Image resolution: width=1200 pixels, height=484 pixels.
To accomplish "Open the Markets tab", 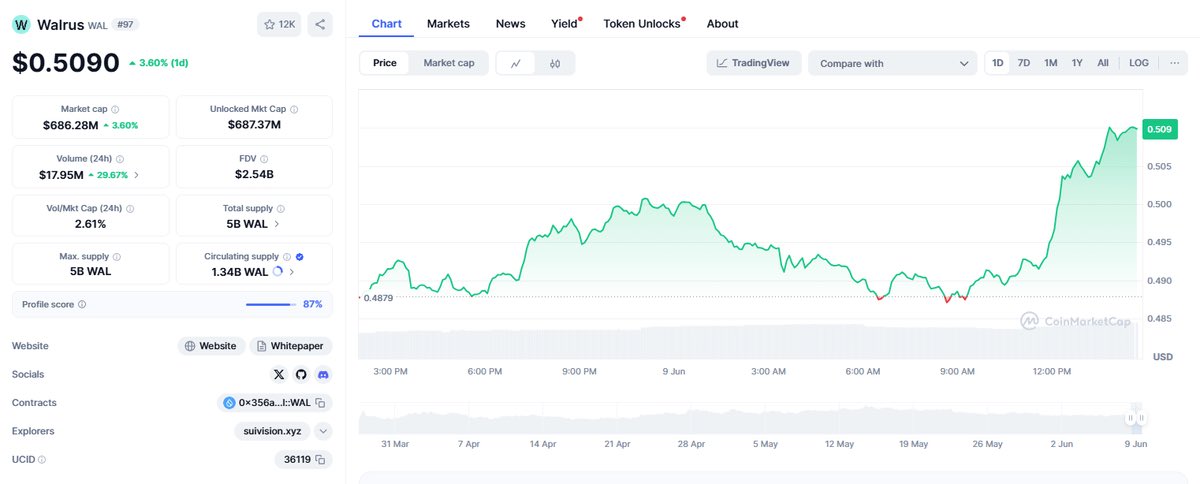I will [x=448, y=23].
